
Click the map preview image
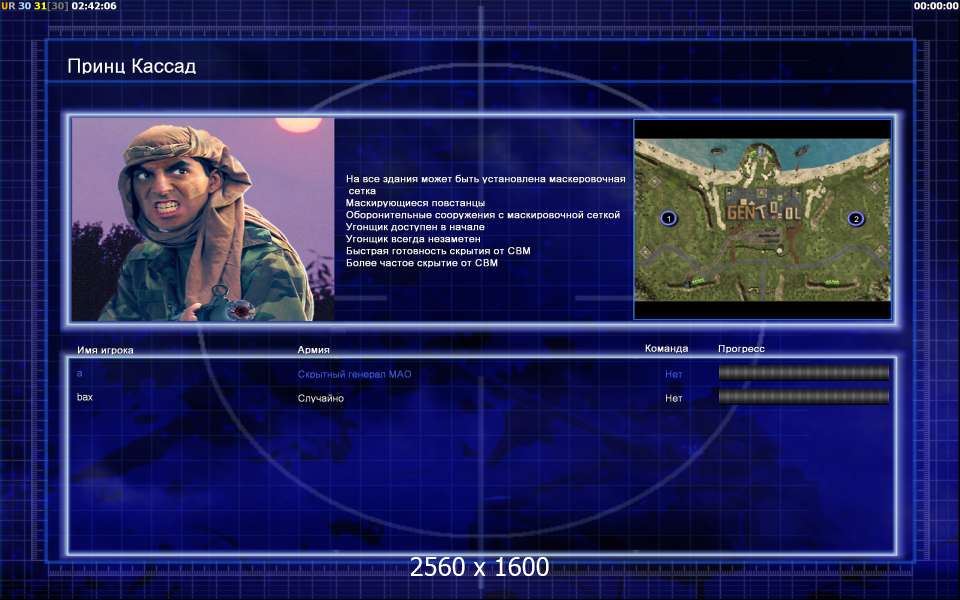click(x=762, y=219)
